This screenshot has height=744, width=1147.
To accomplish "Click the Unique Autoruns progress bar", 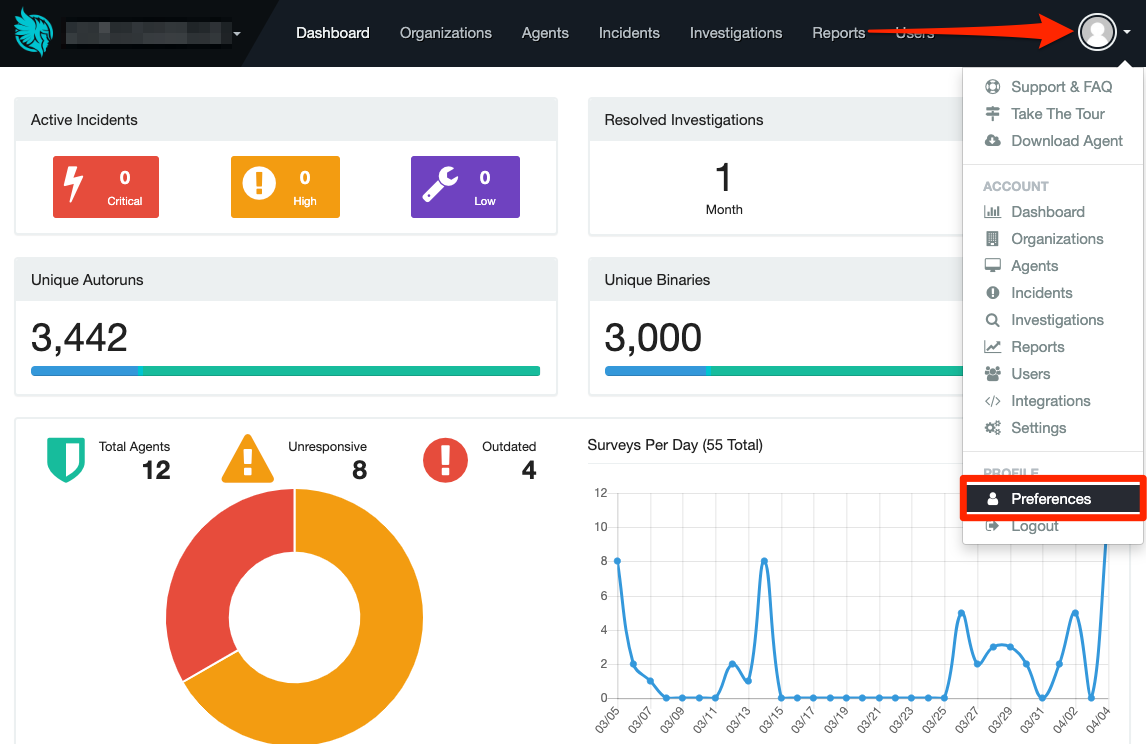I will [285, 371].
